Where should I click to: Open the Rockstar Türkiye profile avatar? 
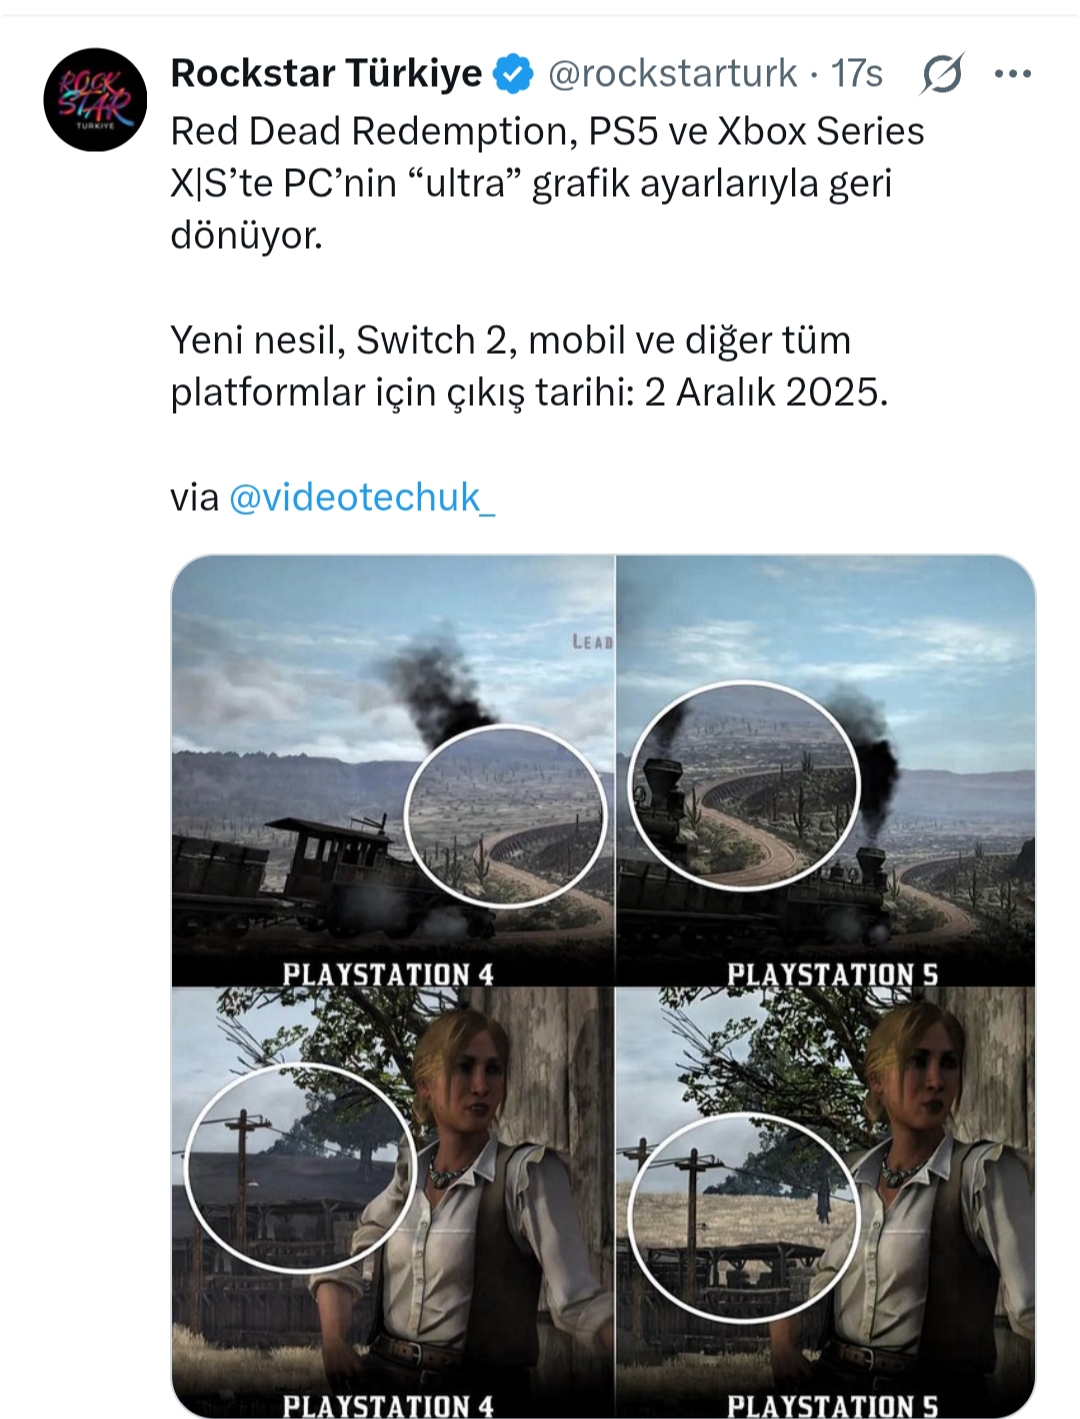95,99
